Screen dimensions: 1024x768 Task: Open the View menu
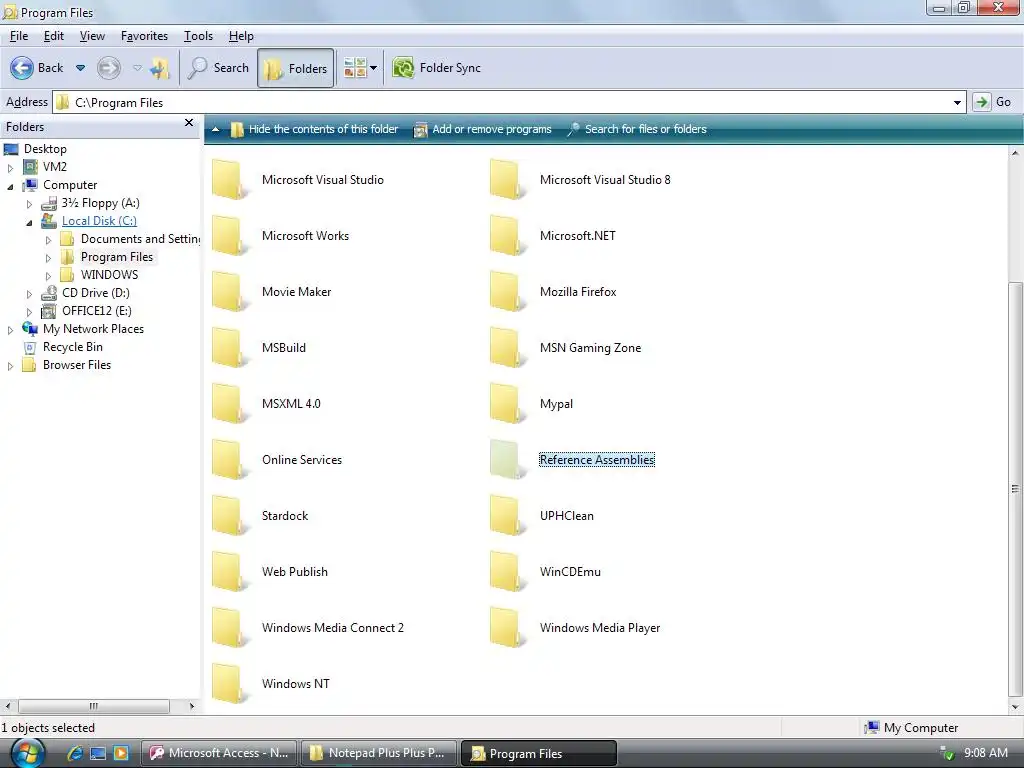click(92, 36)
